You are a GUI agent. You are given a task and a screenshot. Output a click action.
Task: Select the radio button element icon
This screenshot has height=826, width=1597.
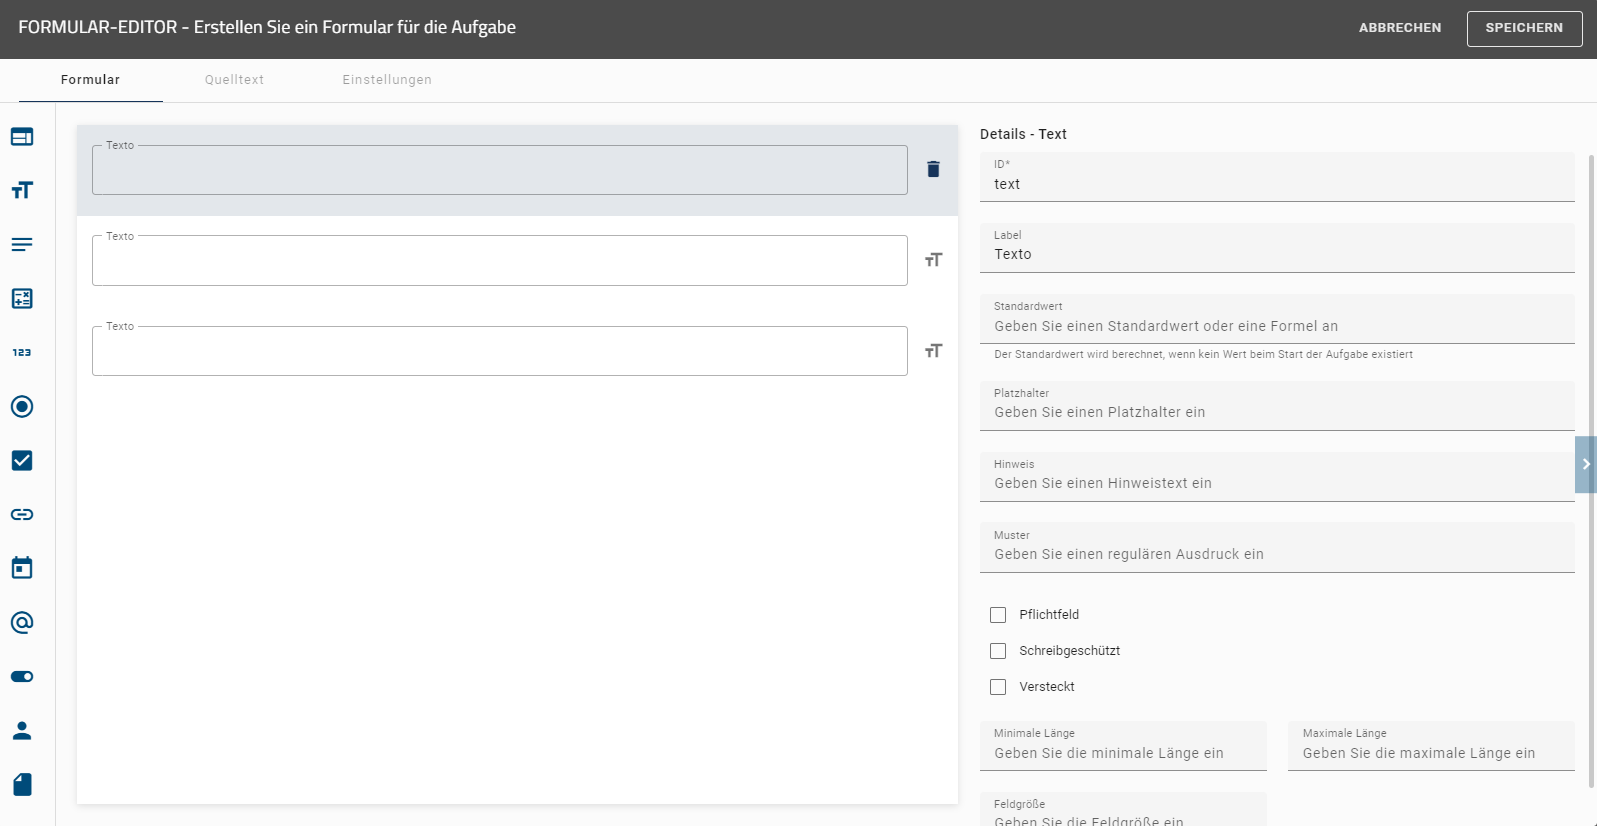[x=22, y=406]
